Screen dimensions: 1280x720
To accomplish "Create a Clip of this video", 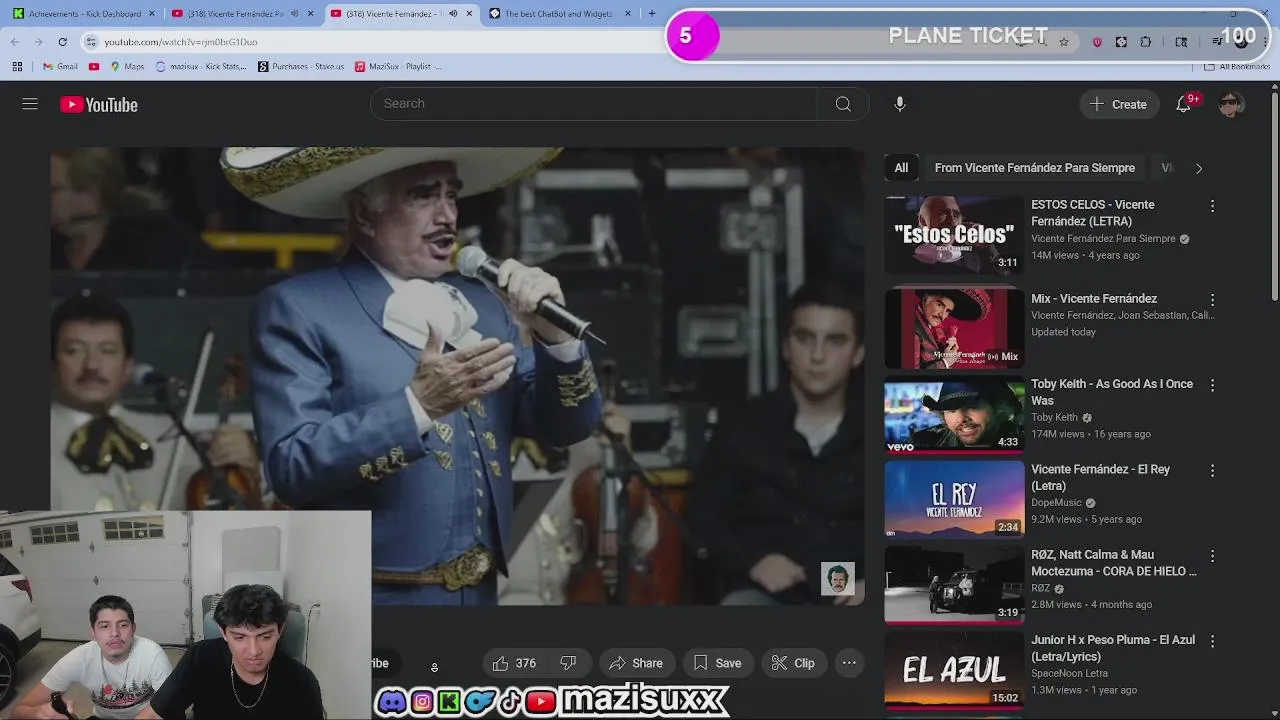I will 794,663.
